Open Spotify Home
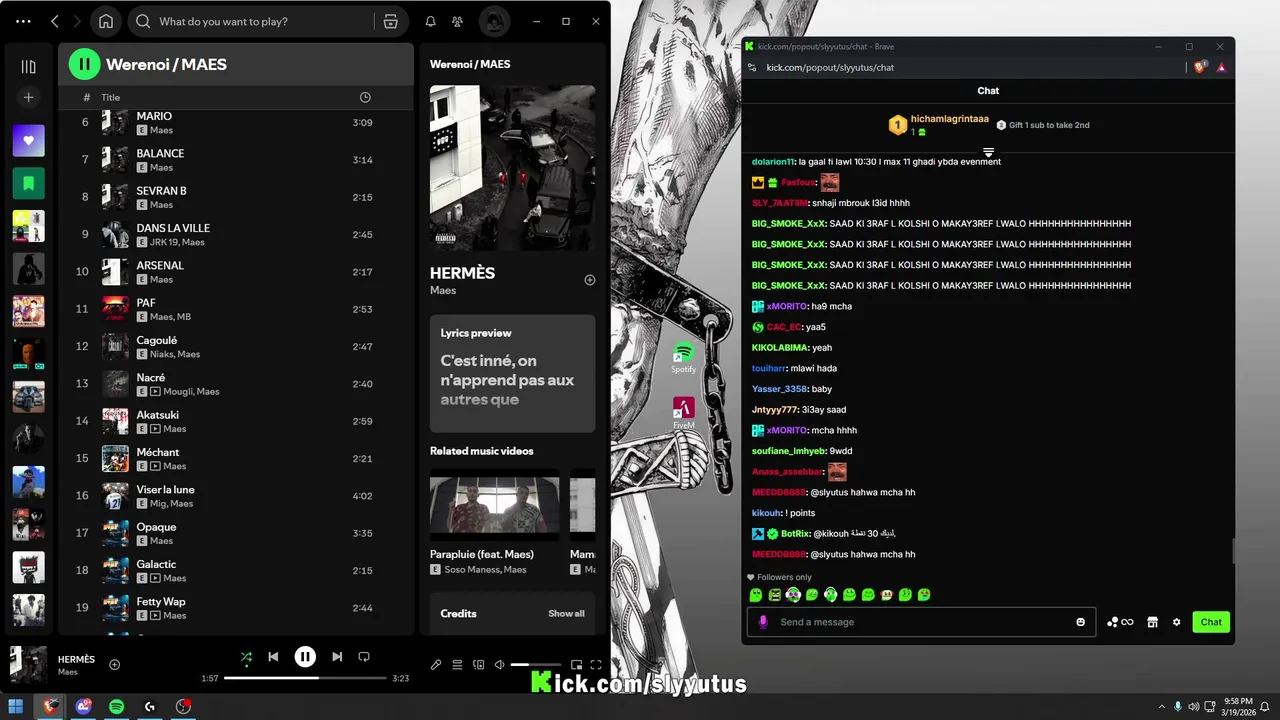This screenshot has height=720, width=1280. 106,21
